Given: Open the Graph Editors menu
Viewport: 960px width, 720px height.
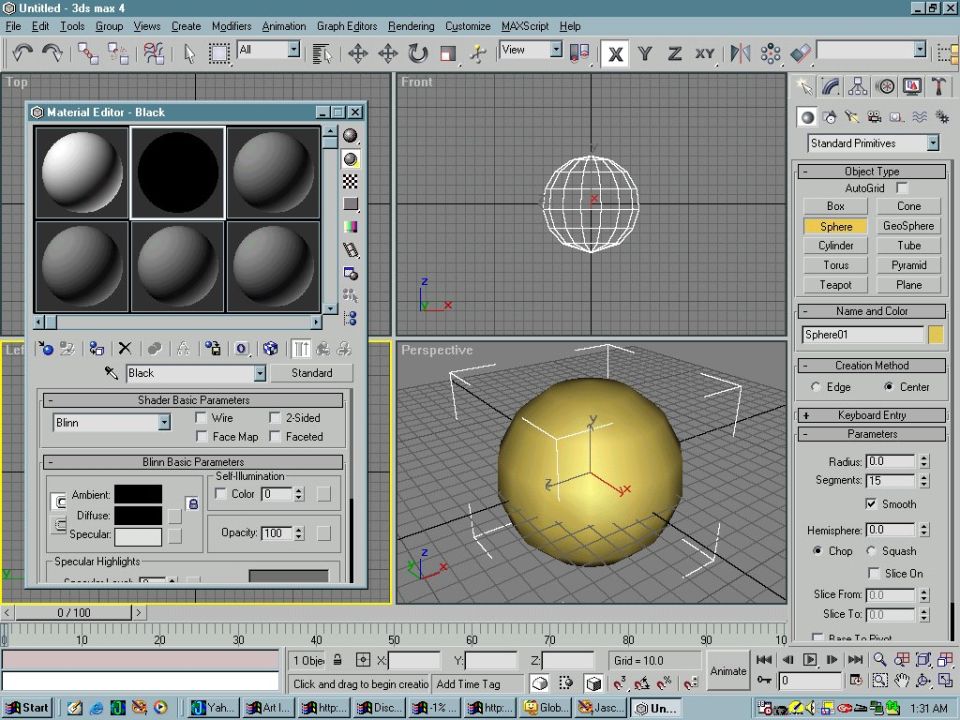Looking at the screenshot, I should coord(347,26).
